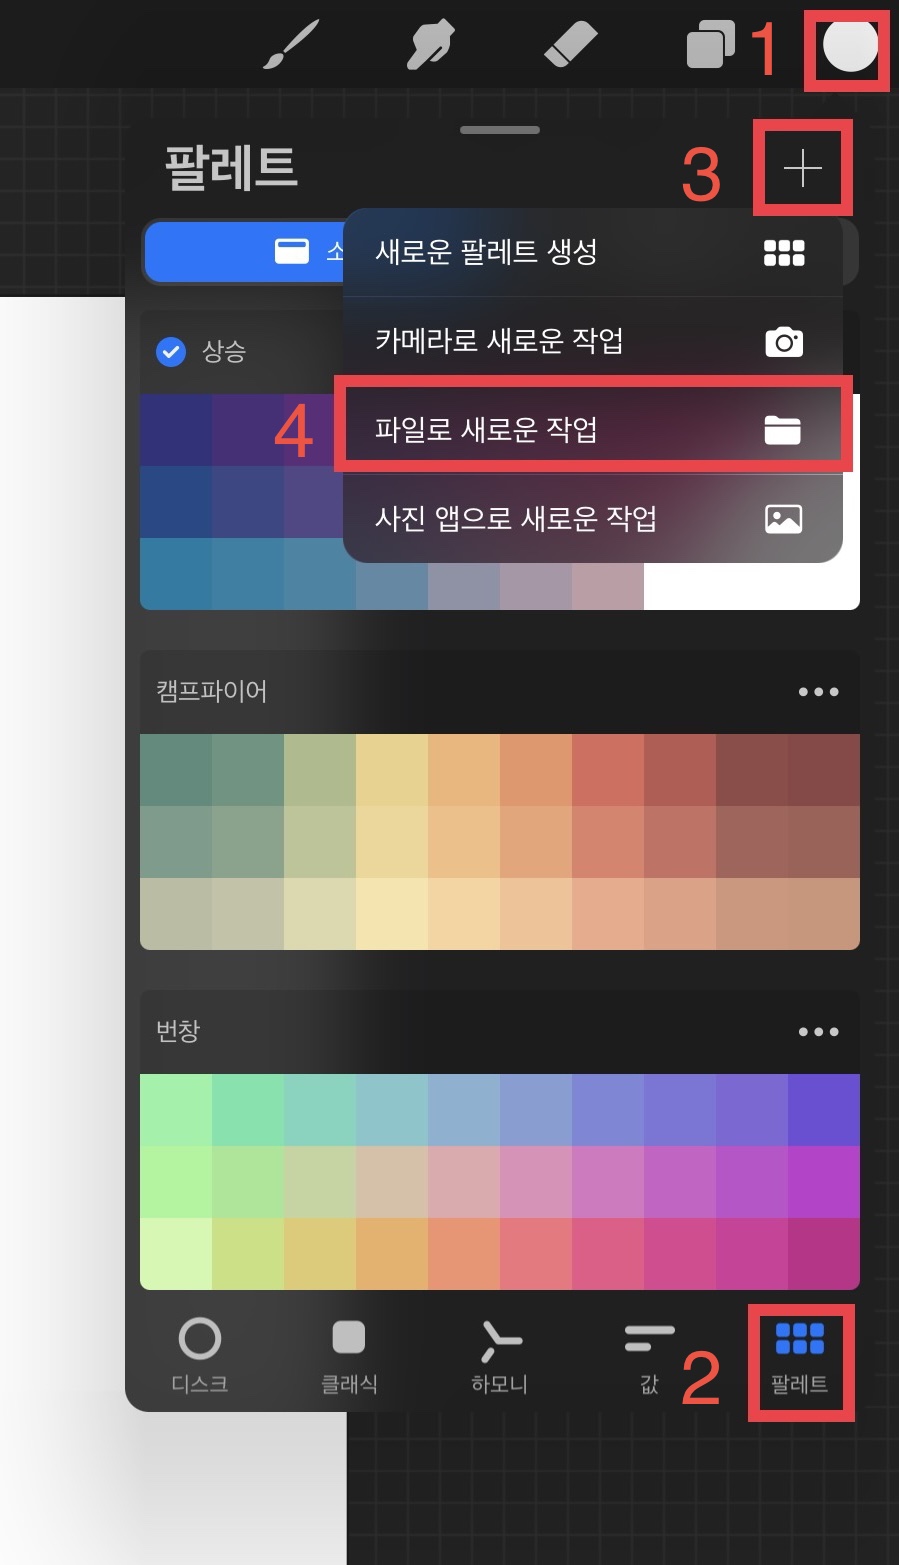
Task: Choose 파일로 새로운 작업 menu entry
Action: click(x=592, y=430)
